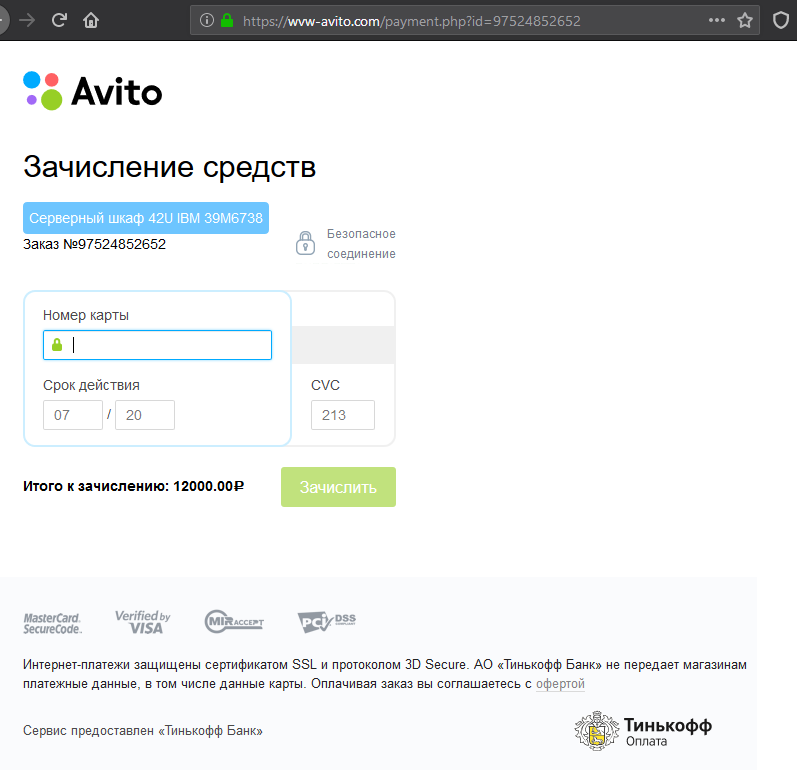Go to the browser home page
This screenshot has height=770, width=797.
pyautogui.click(x=91, y=20)
